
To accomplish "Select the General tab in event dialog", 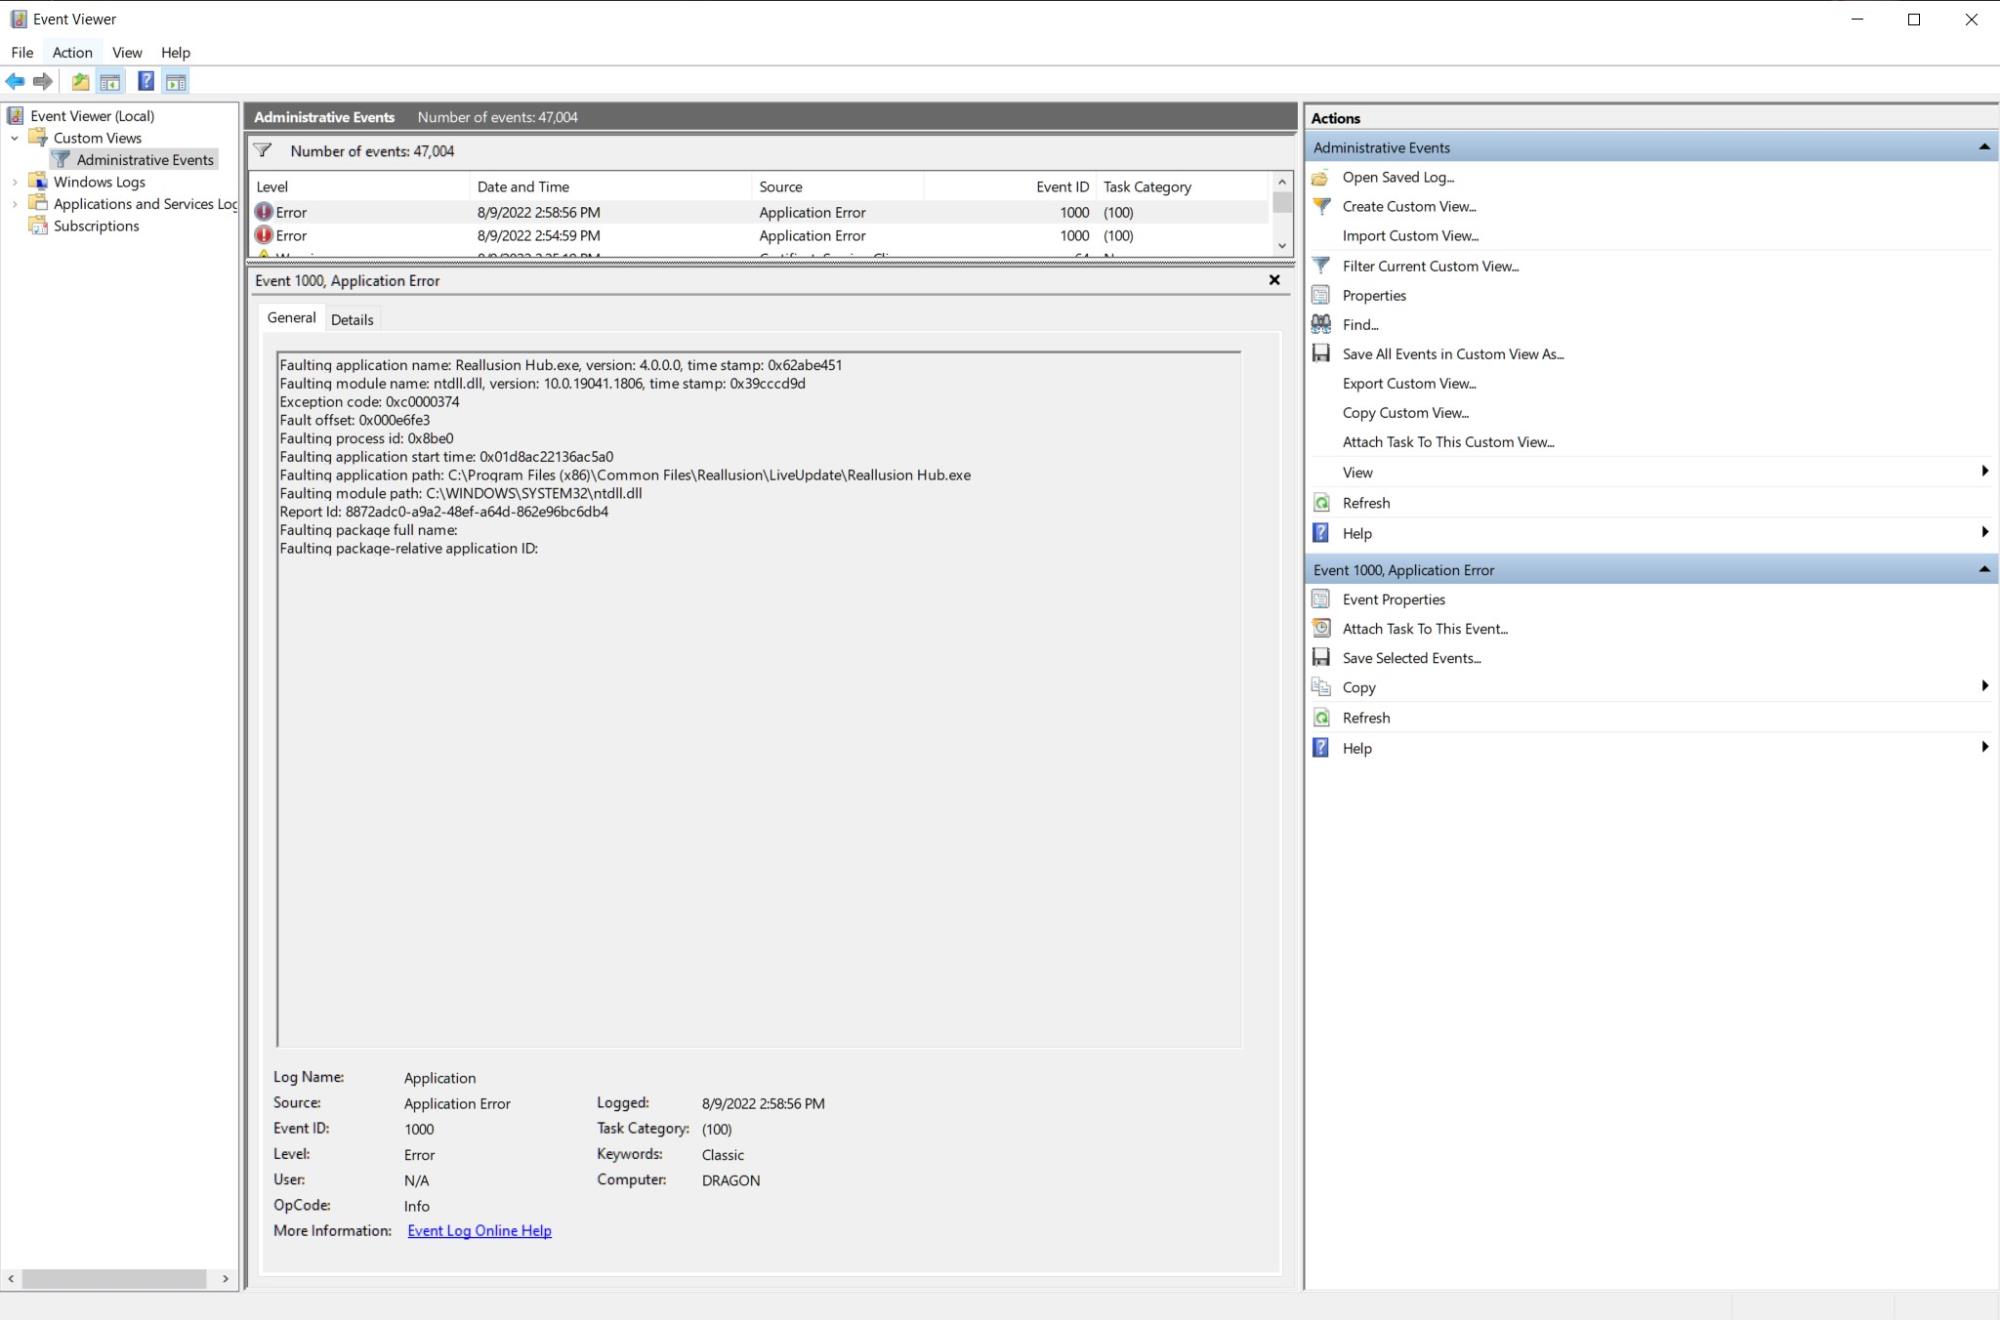I will pyautogui.click(x=292, y=317).
